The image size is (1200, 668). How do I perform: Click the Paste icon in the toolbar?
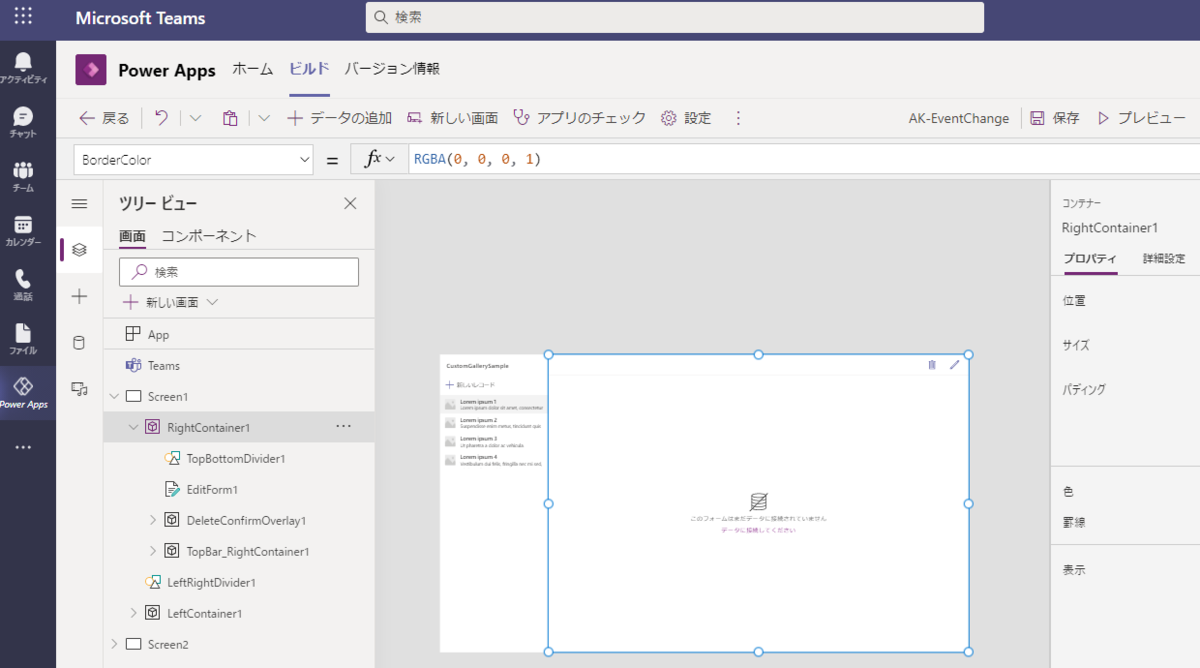[229, 117]
